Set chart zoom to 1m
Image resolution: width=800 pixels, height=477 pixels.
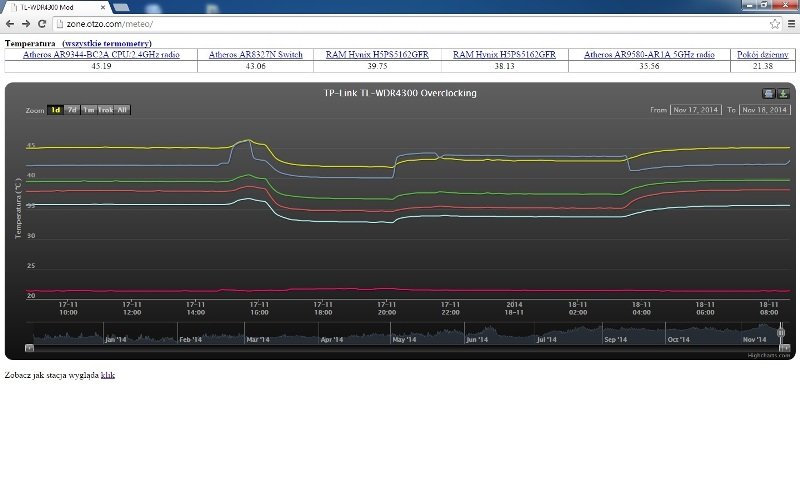tap(89, 110)
